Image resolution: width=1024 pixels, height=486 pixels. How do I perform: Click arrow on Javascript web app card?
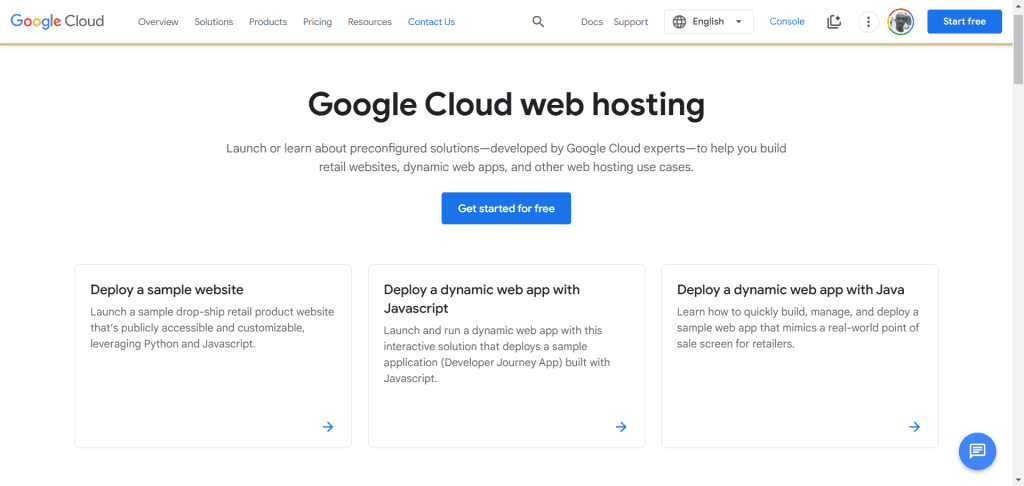click(x=621, y=427)
